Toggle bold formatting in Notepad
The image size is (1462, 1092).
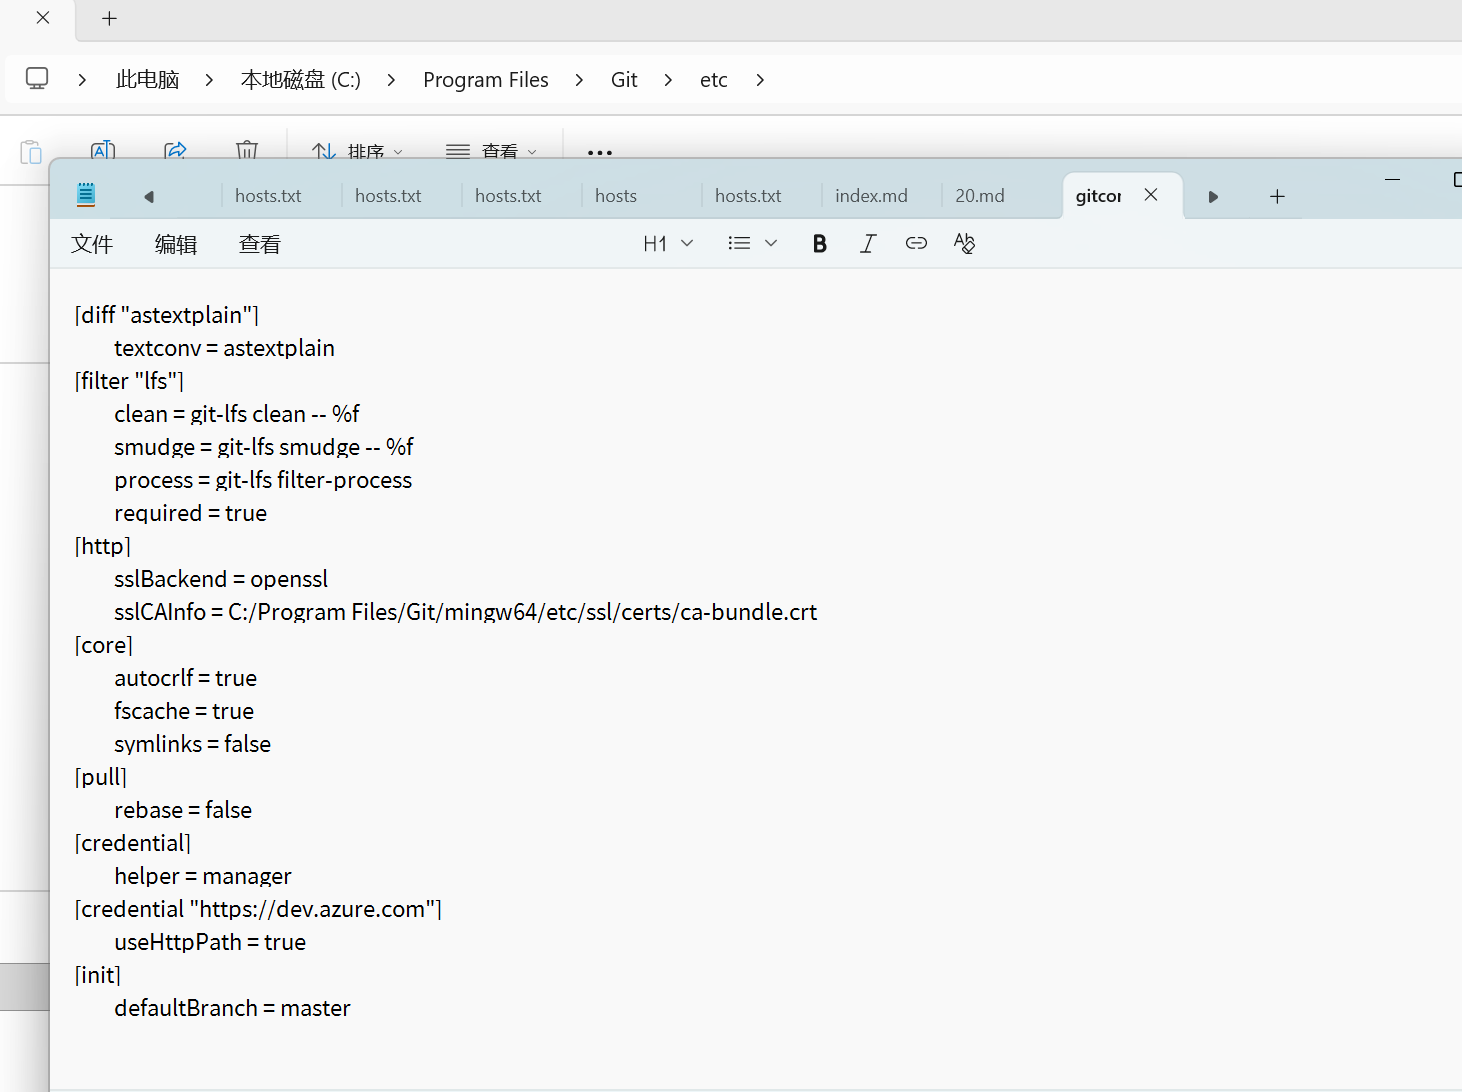point(819,244)
